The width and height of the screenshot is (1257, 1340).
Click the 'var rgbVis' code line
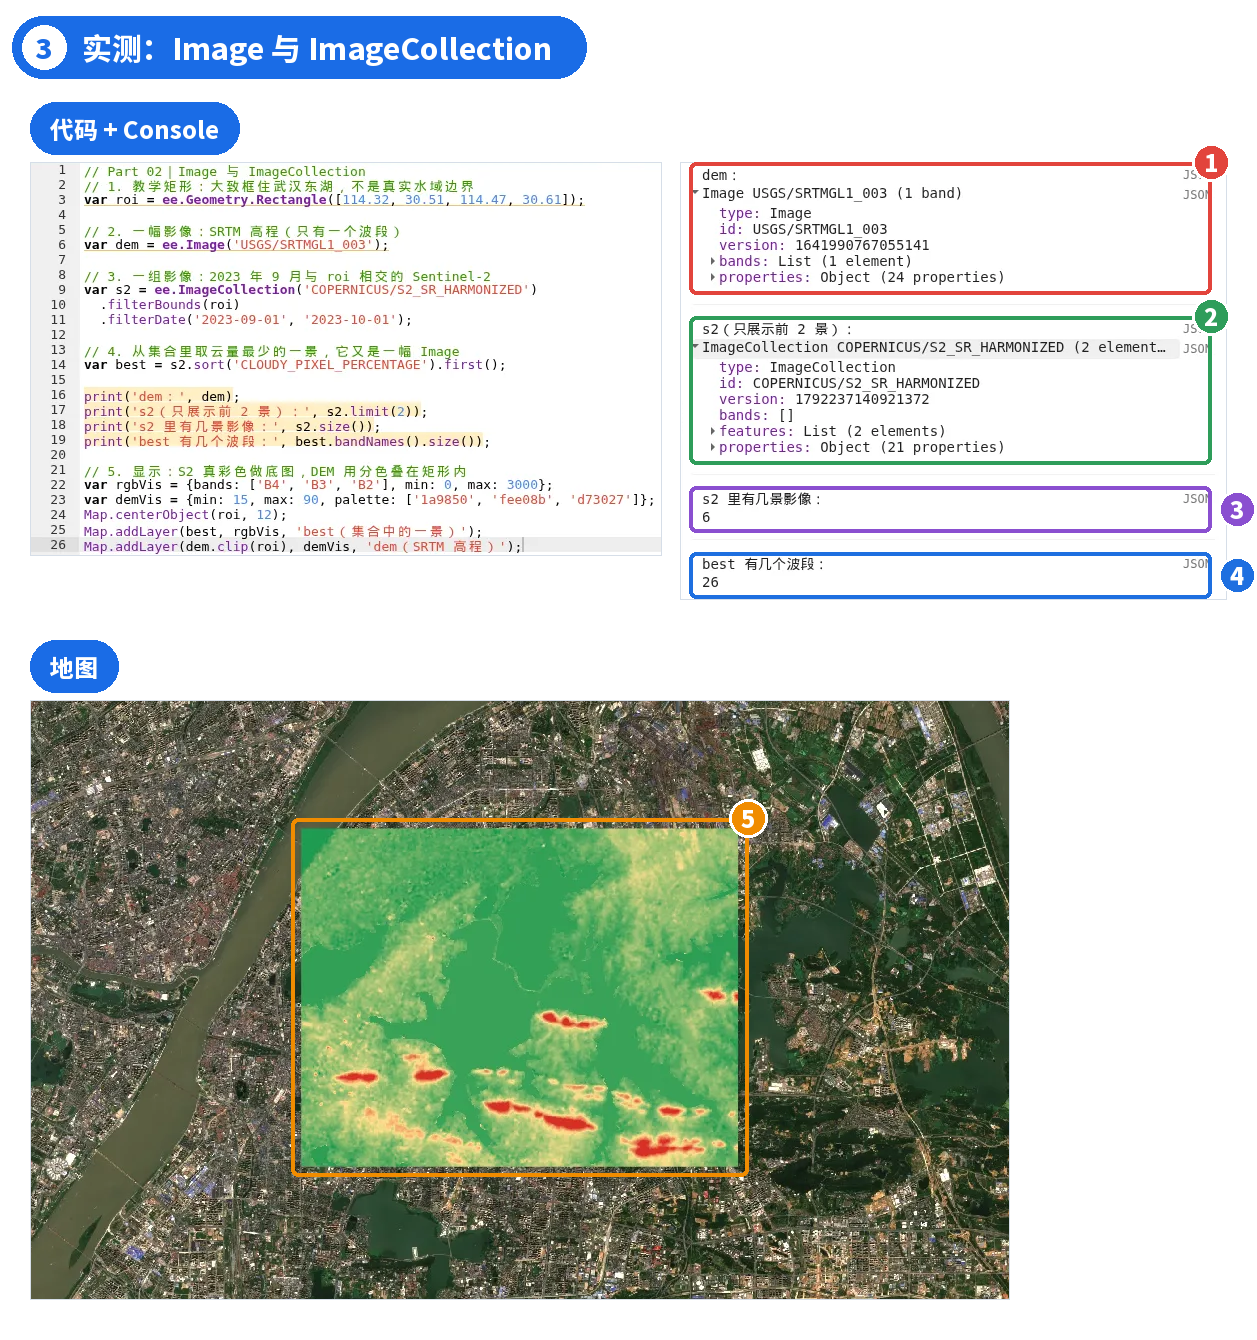click(x=318, y=485)
